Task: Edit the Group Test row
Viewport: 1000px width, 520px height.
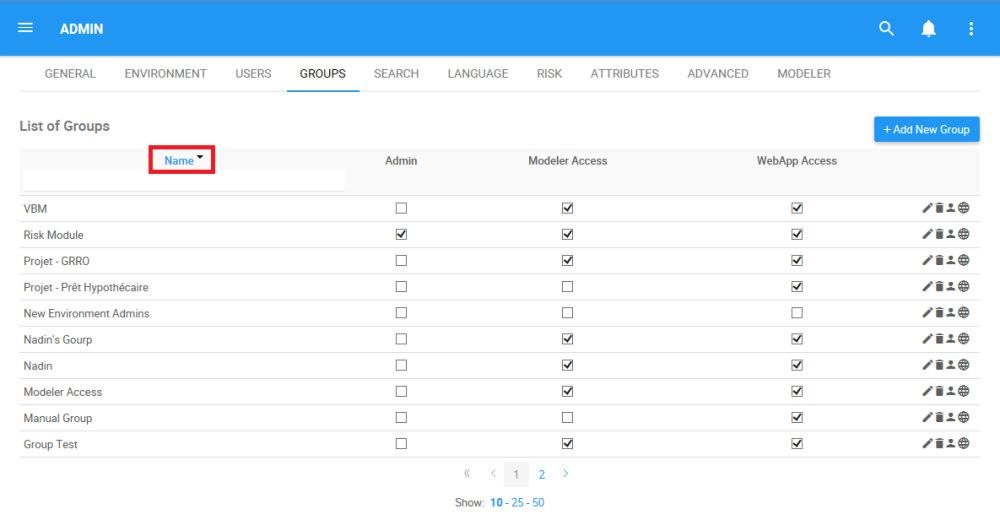Action: tap(927, 443)
